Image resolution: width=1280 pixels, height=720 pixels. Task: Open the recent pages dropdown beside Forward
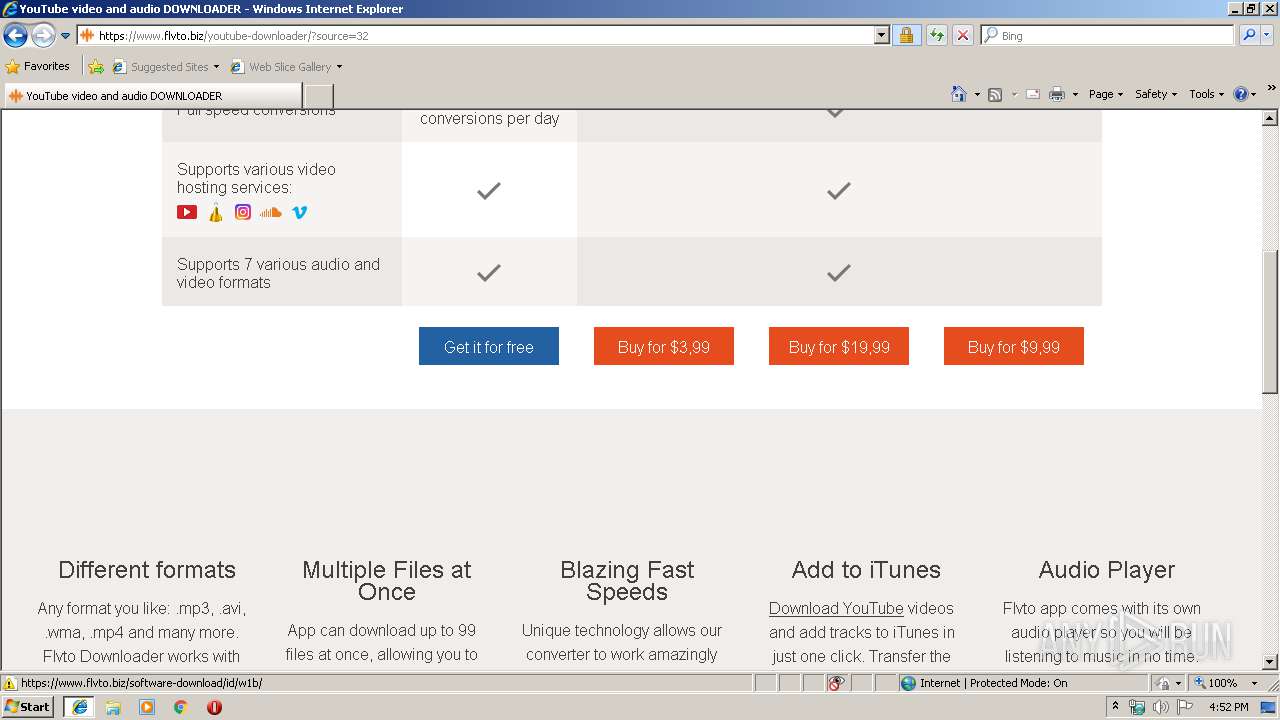point(65,36)
